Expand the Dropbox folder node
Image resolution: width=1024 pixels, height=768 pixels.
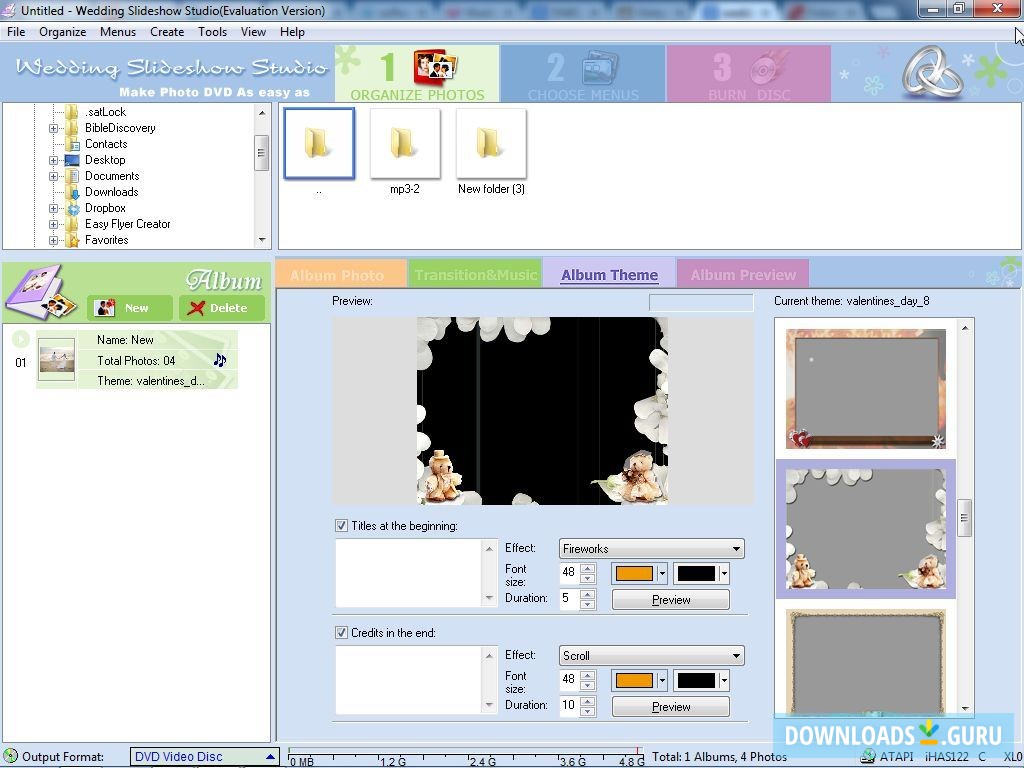coord(54,208)
